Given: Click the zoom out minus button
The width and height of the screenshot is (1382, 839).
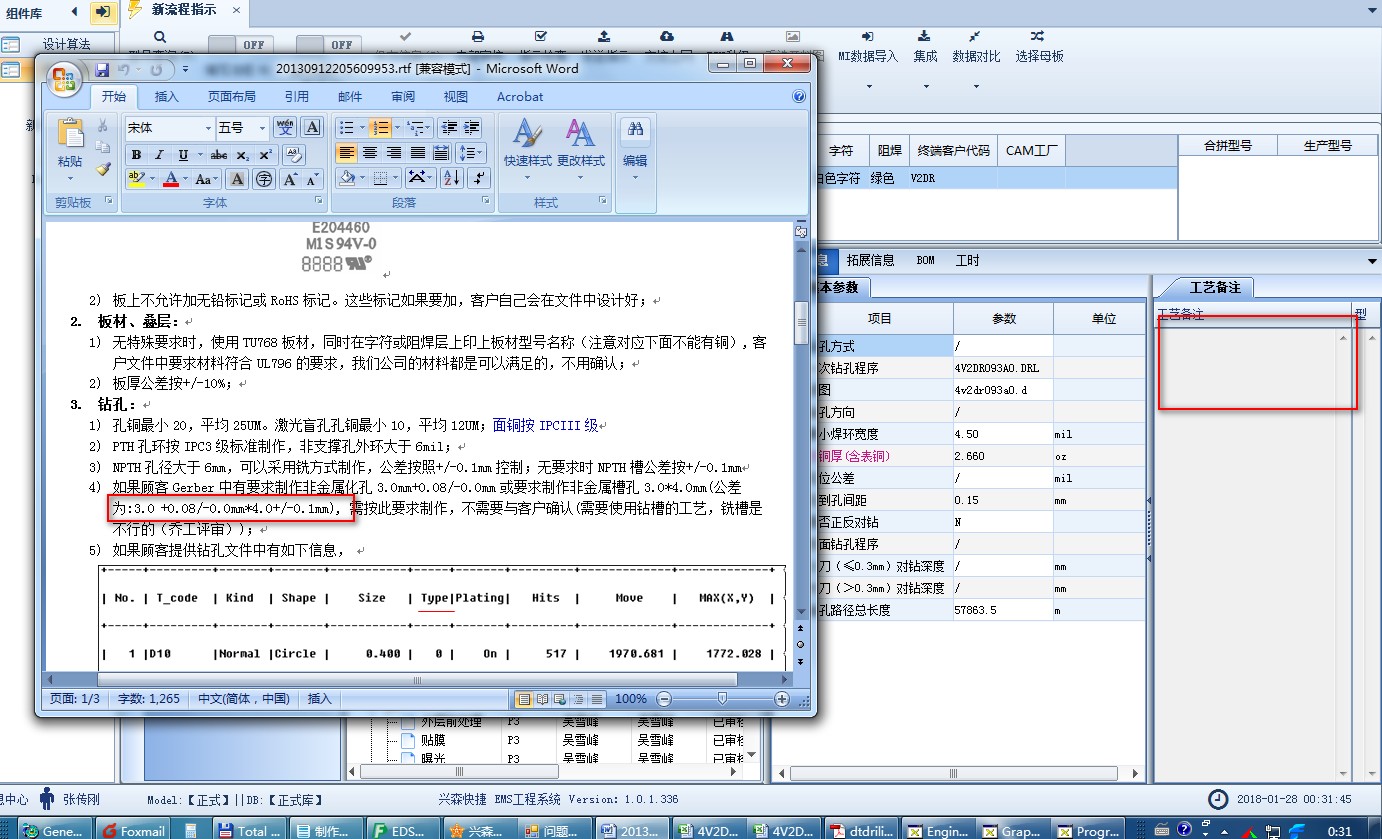Looking at the screenshot, I should (664, 699).
